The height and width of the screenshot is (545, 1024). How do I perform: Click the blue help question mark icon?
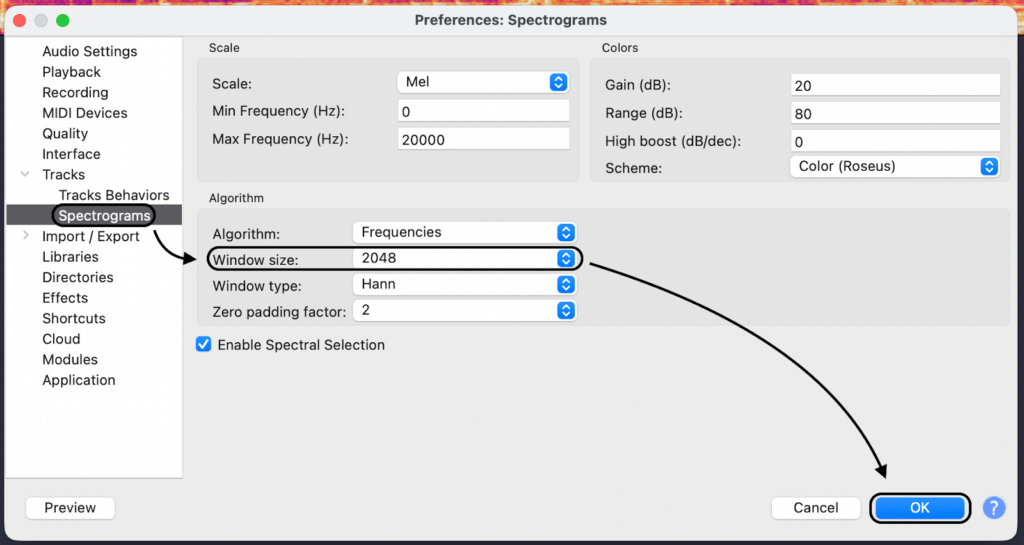993,508
